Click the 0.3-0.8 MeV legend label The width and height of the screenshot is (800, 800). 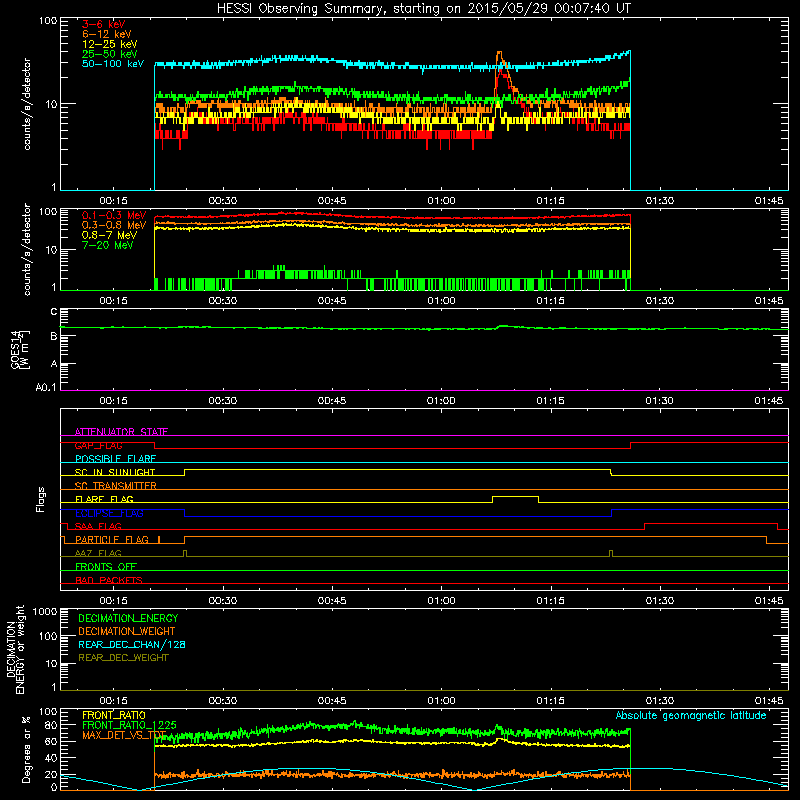tap(114, 225)
